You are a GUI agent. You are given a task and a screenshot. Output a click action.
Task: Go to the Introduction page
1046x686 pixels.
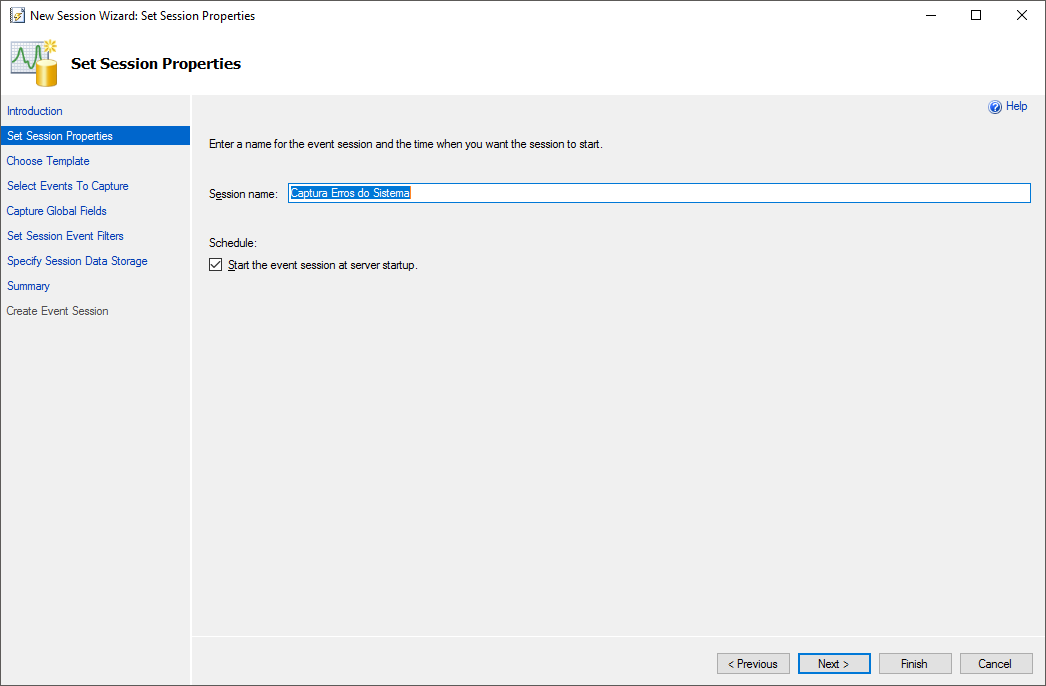[35, 111]
